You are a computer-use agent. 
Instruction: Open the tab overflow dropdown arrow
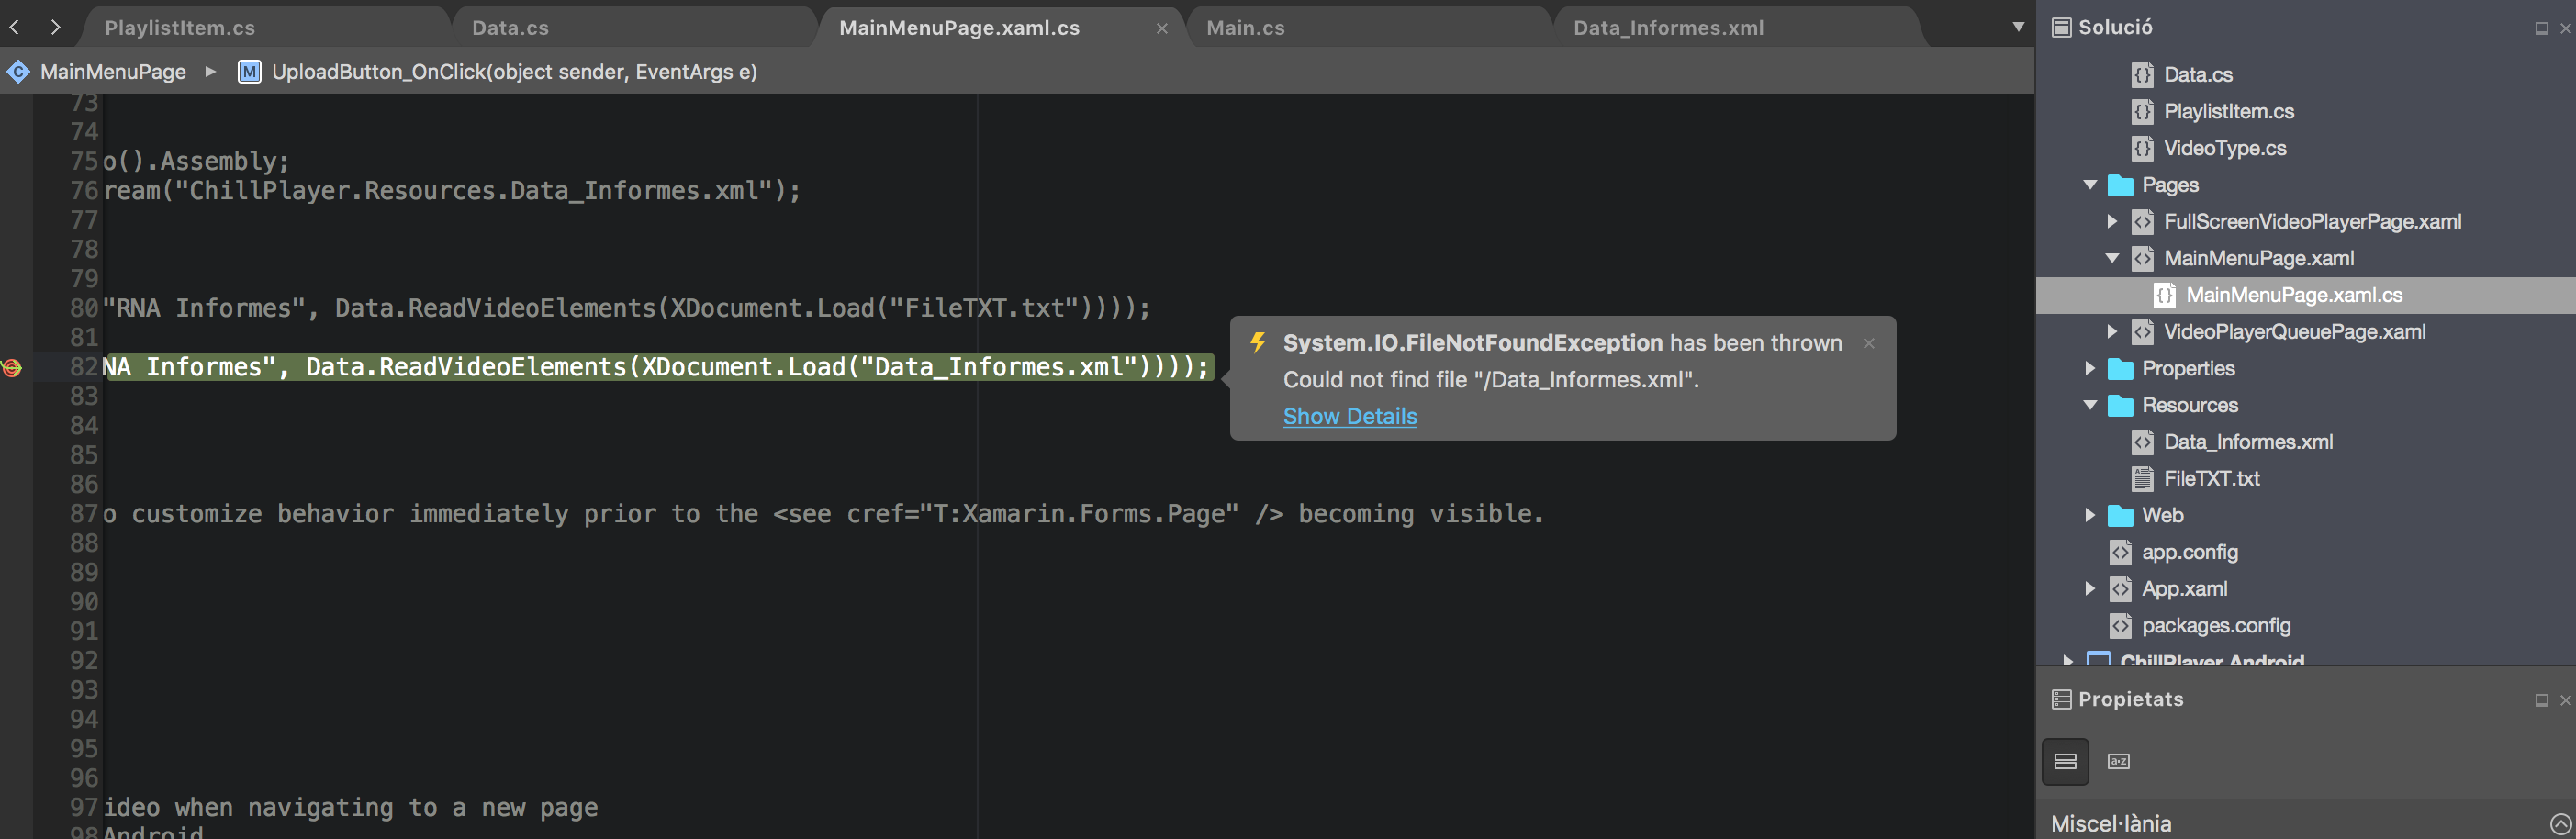[2018, 27]
